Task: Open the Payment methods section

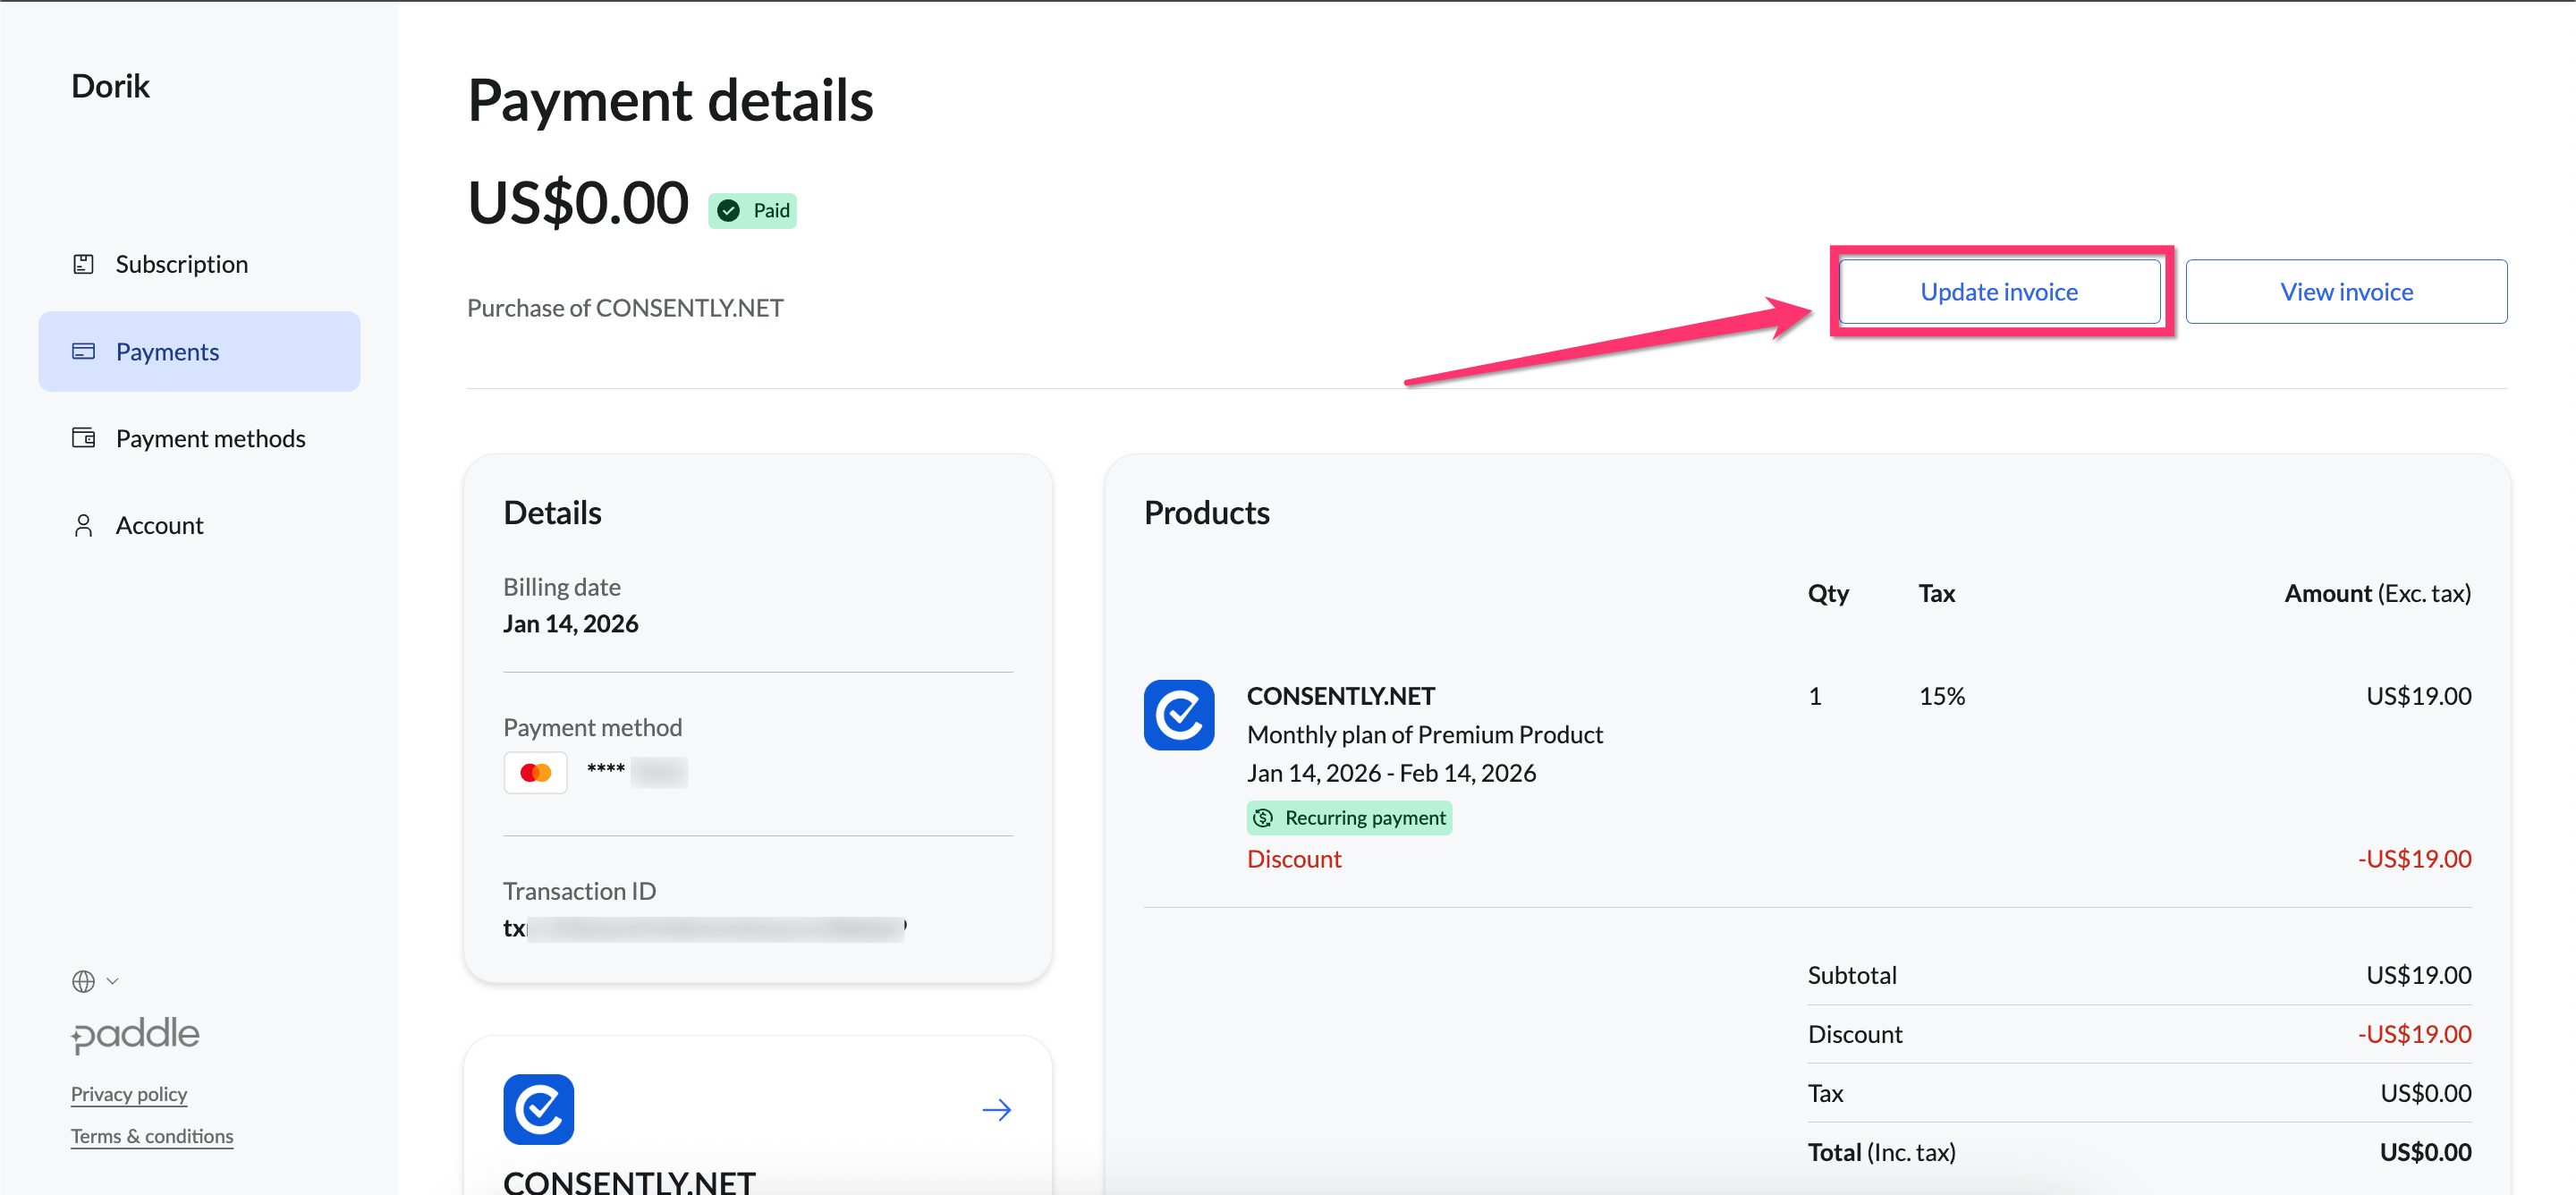Action: pos(210,438)
